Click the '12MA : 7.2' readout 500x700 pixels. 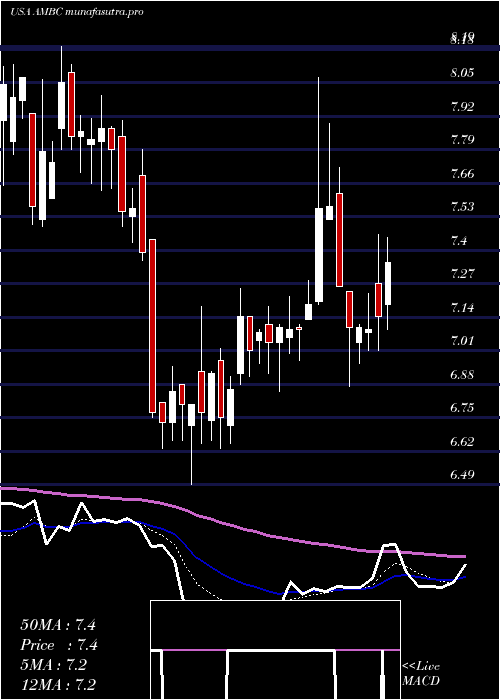[x=58, y=685]
